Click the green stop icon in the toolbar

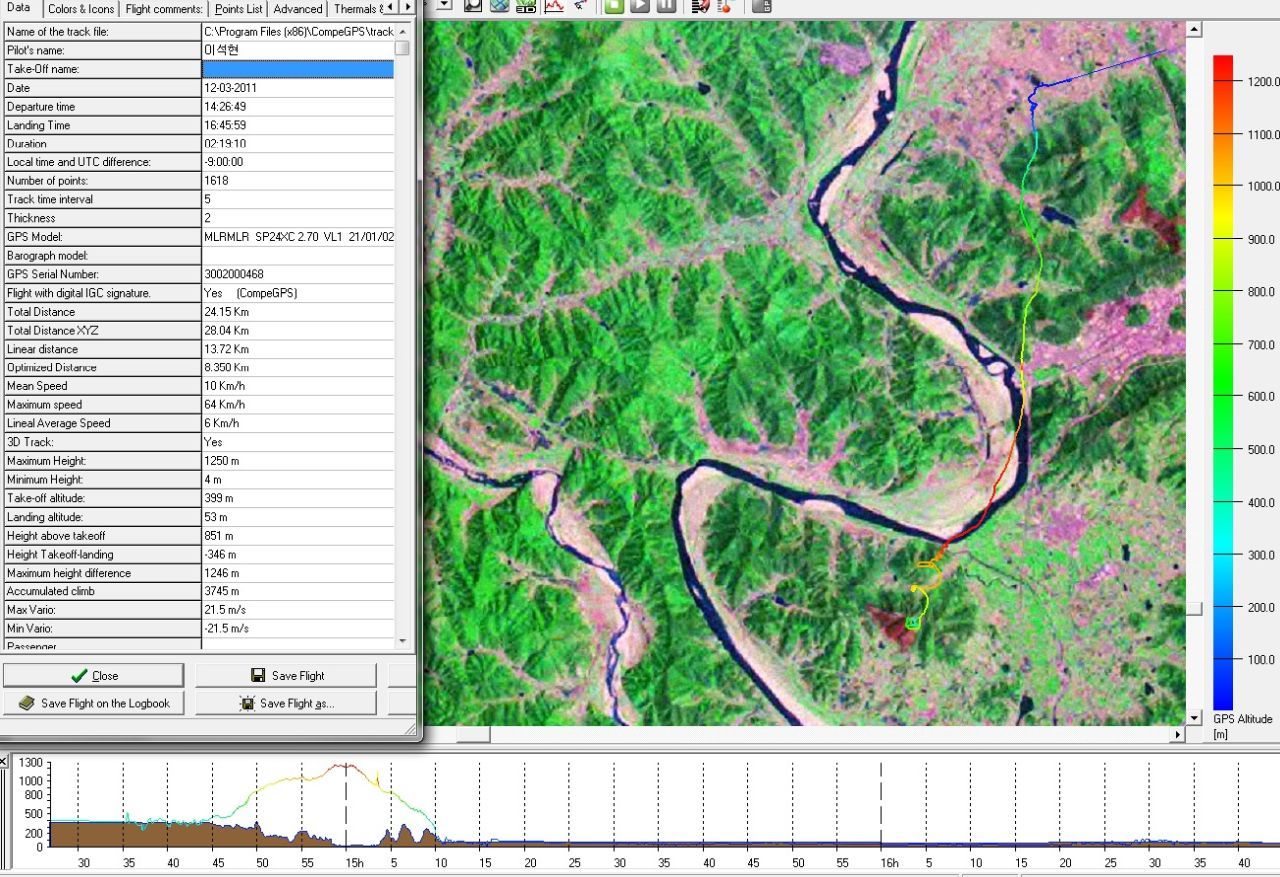614,5
